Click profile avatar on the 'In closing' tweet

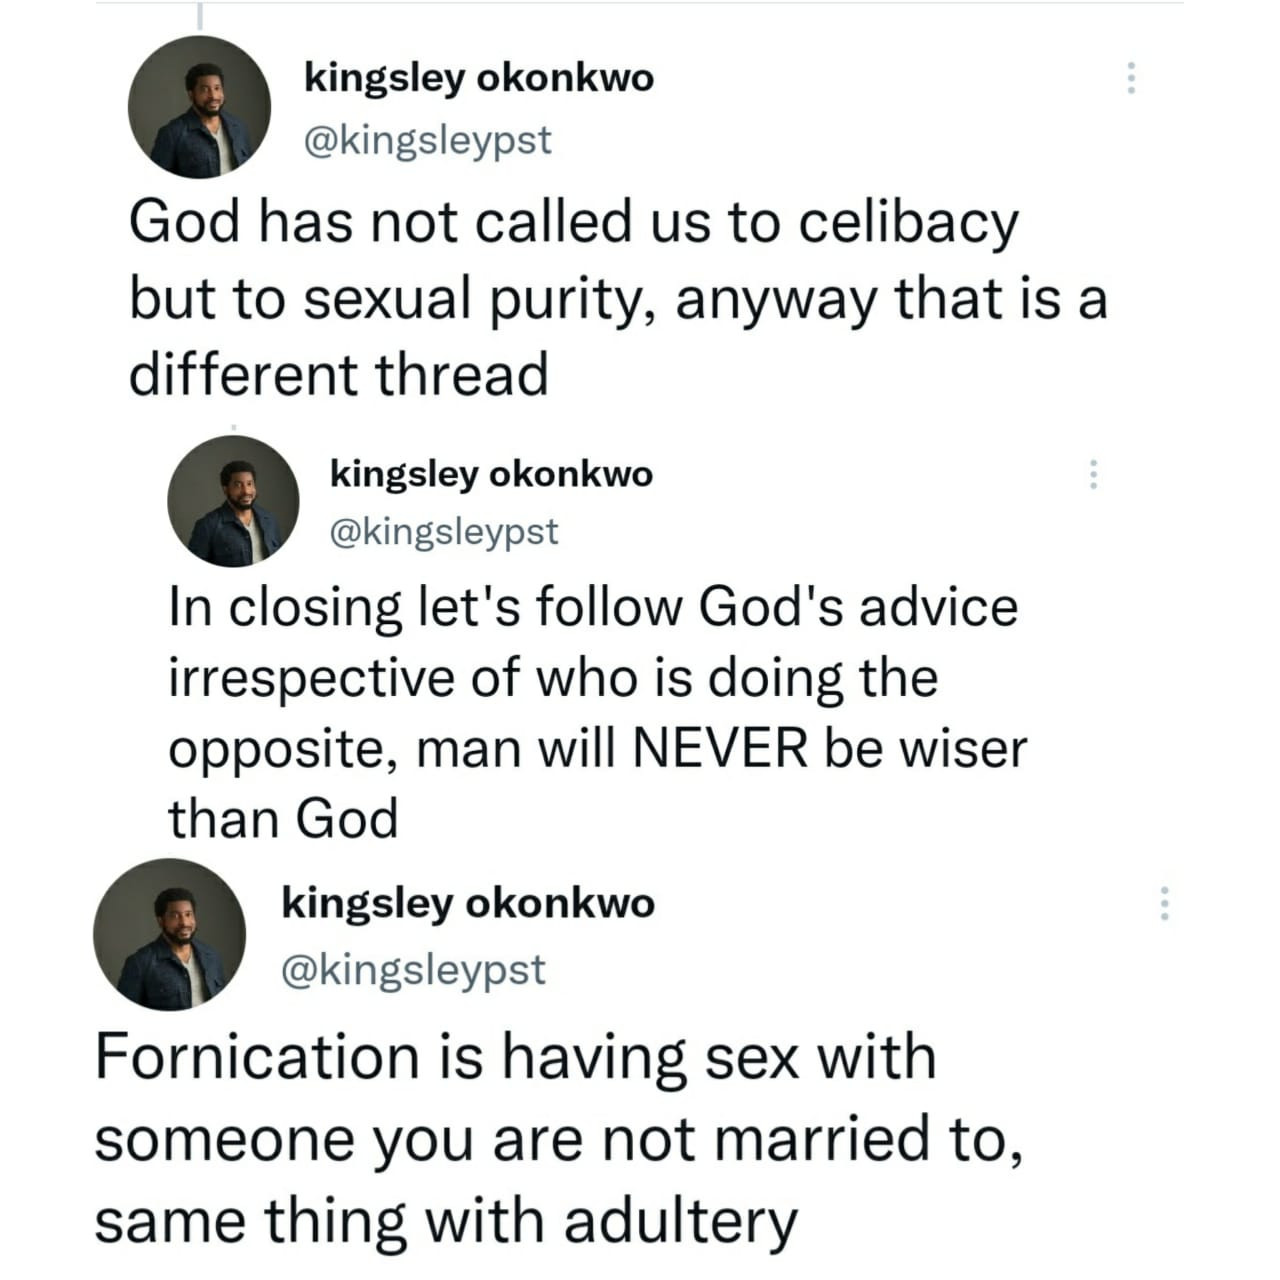[x=233, y=501]
